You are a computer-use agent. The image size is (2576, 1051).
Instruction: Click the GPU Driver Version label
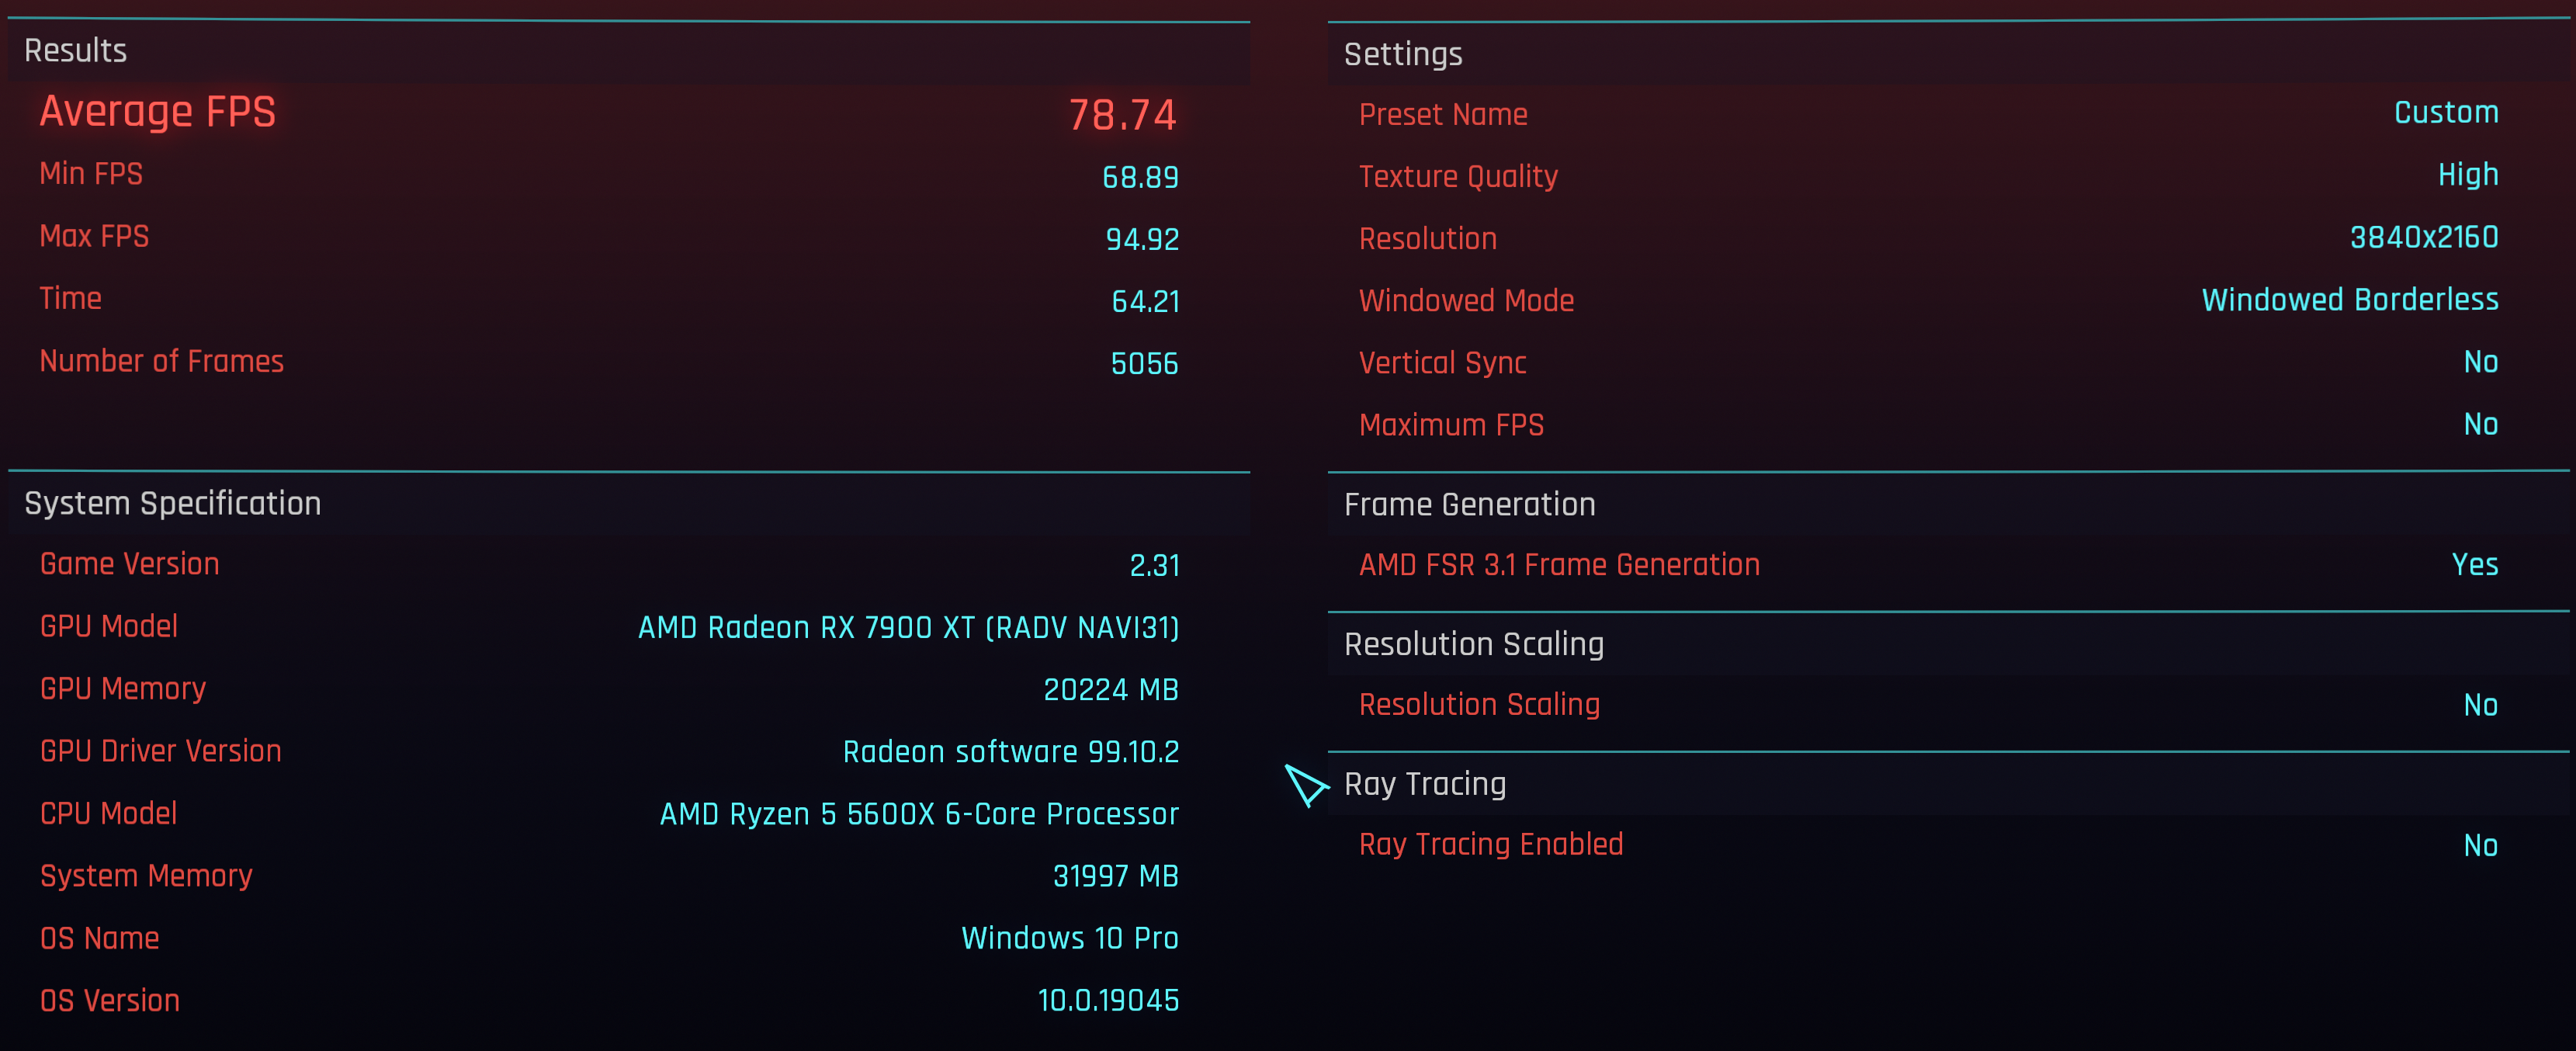[160, 751]
